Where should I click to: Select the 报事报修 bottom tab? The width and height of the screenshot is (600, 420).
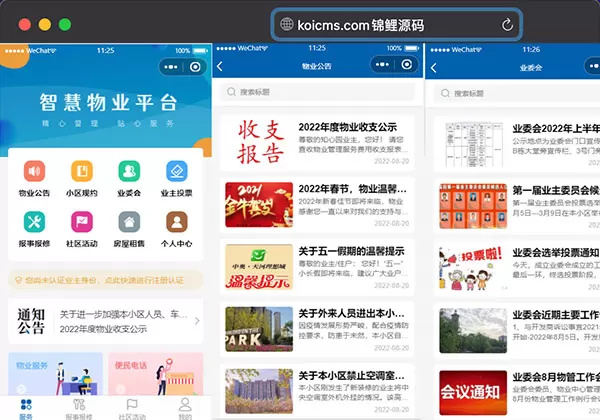(79, 409)
